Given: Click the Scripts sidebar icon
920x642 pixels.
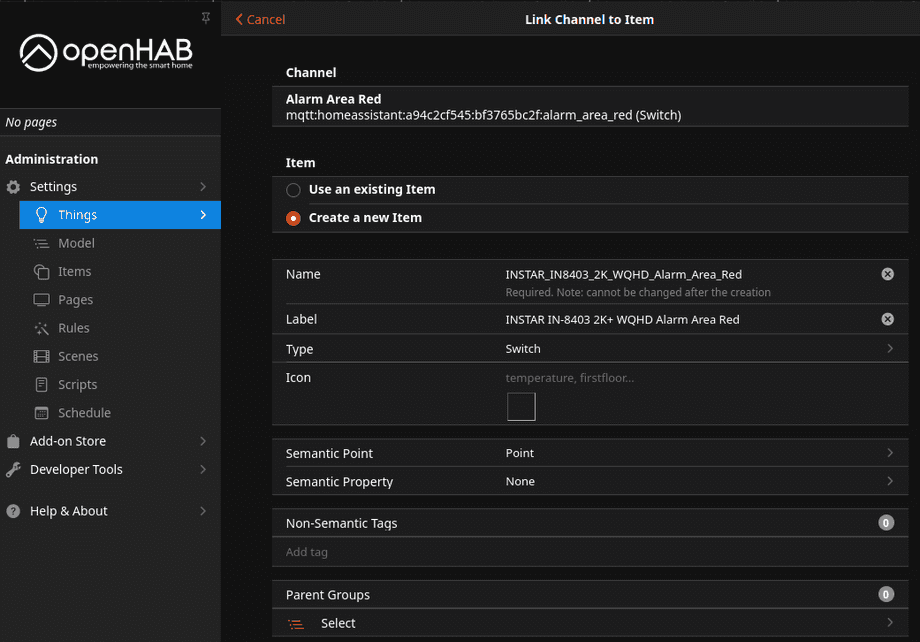Looking at the screenshot, I should point(44,384).
